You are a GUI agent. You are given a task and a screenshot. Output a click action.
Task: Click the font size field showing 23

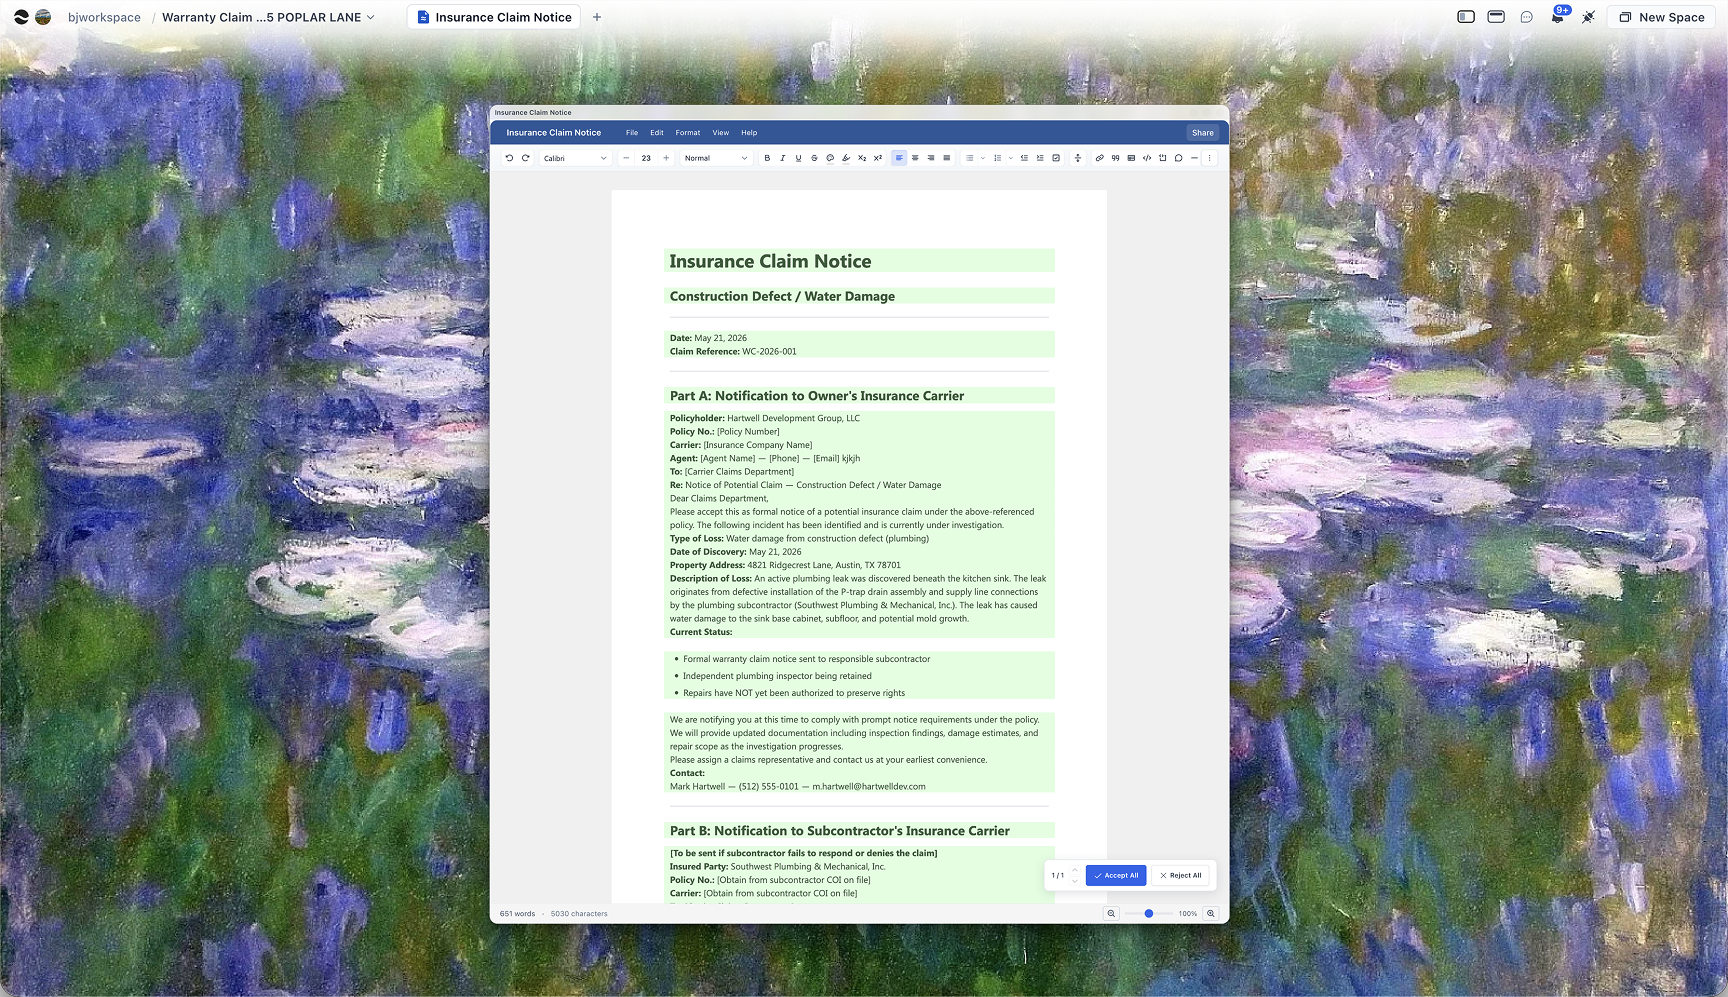coord(646,158)
